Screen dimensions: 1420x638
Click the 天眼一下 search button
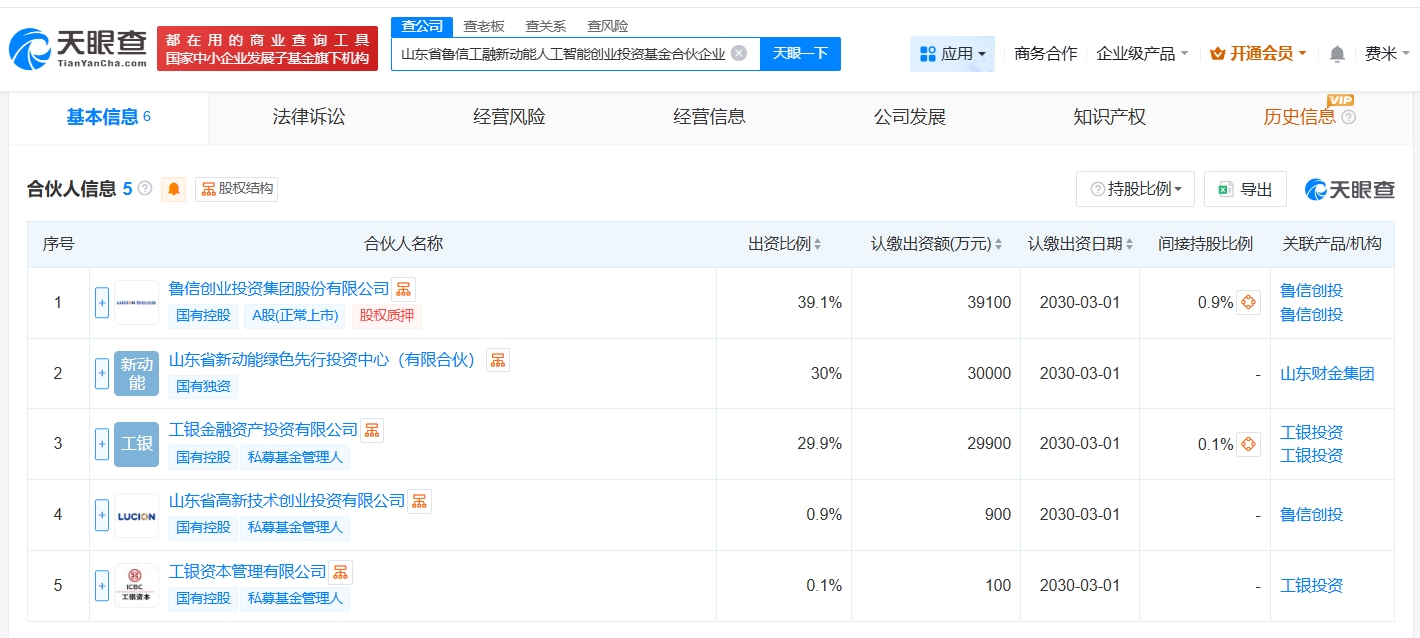[800, 54]
